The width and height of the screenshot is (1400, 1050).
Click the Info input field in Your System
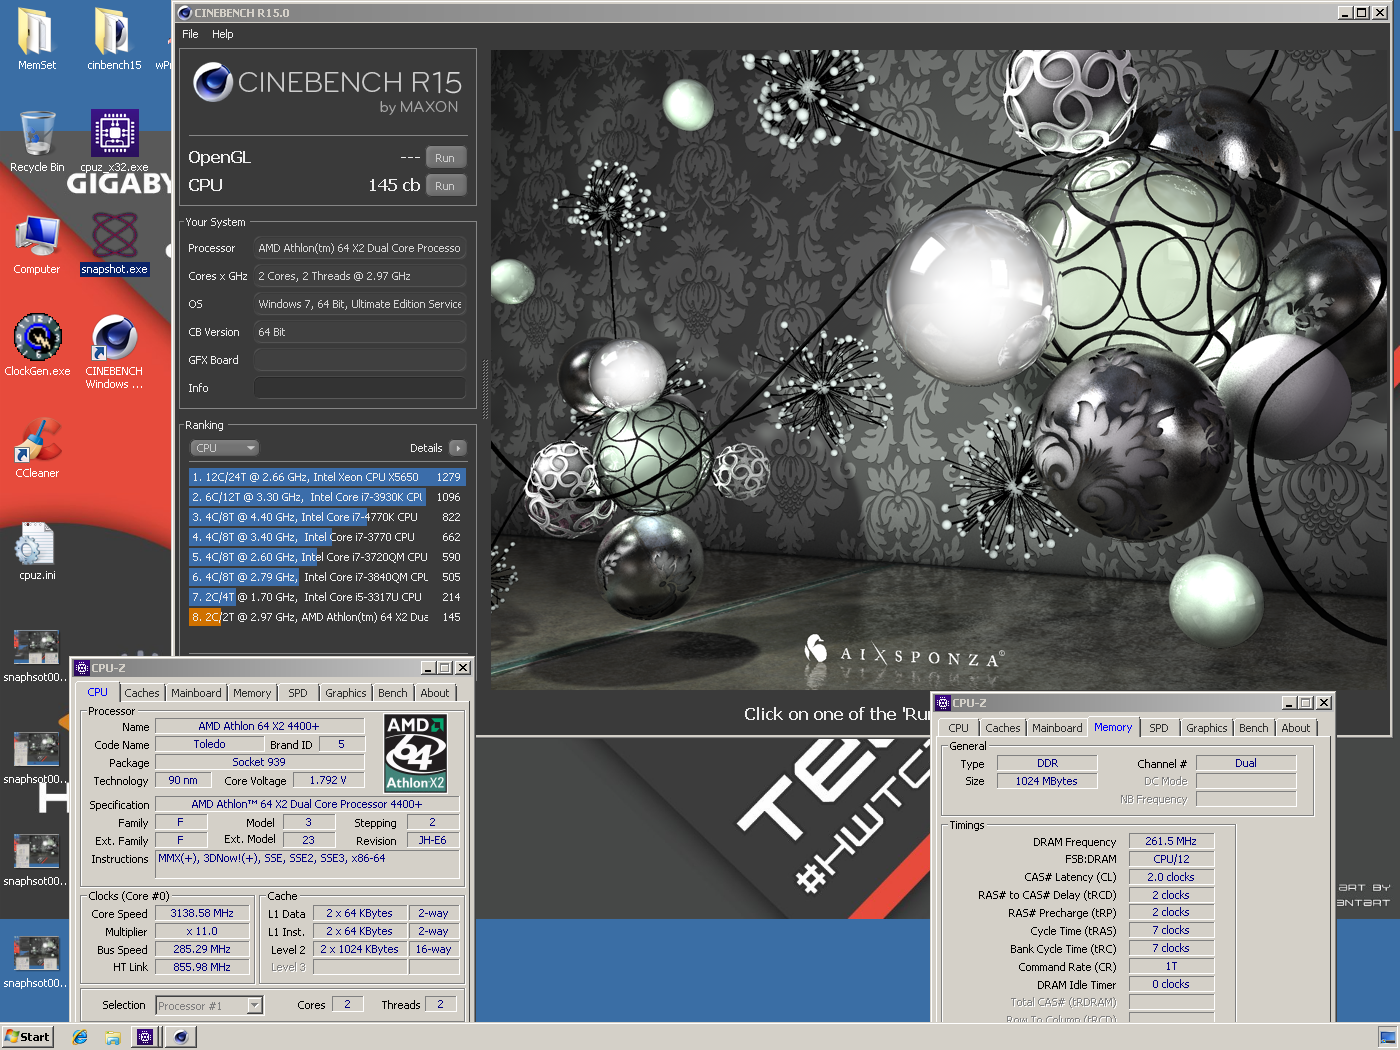point(360,388)
